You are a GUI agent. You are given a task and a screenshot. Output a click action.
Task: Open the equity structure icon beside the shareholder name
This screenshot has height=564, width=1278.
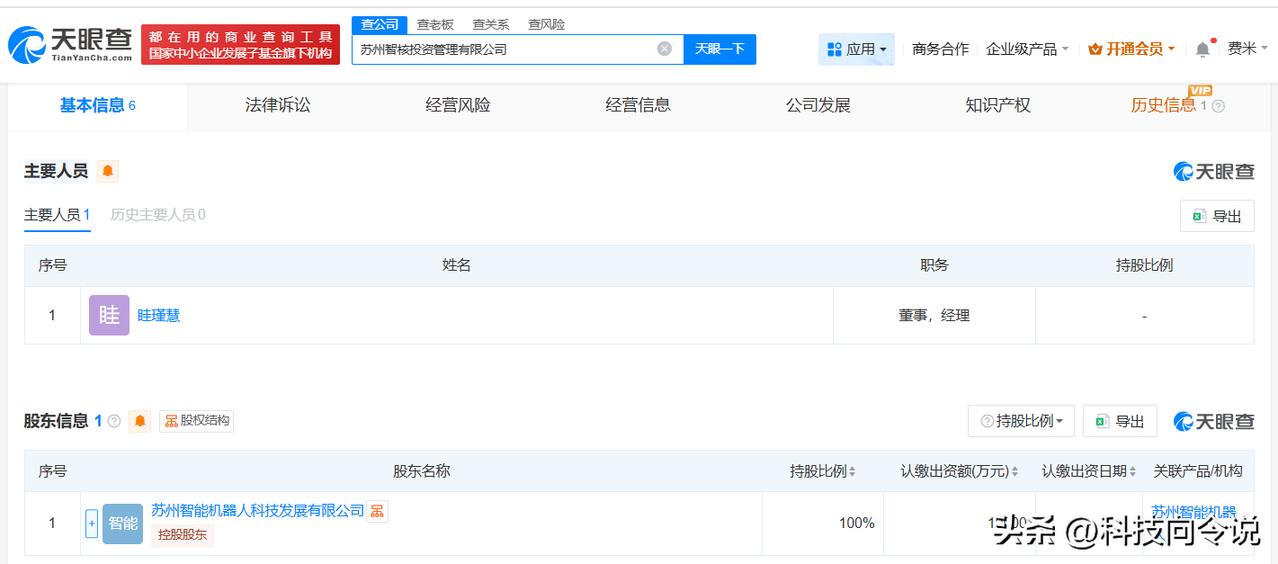point(377,511)
